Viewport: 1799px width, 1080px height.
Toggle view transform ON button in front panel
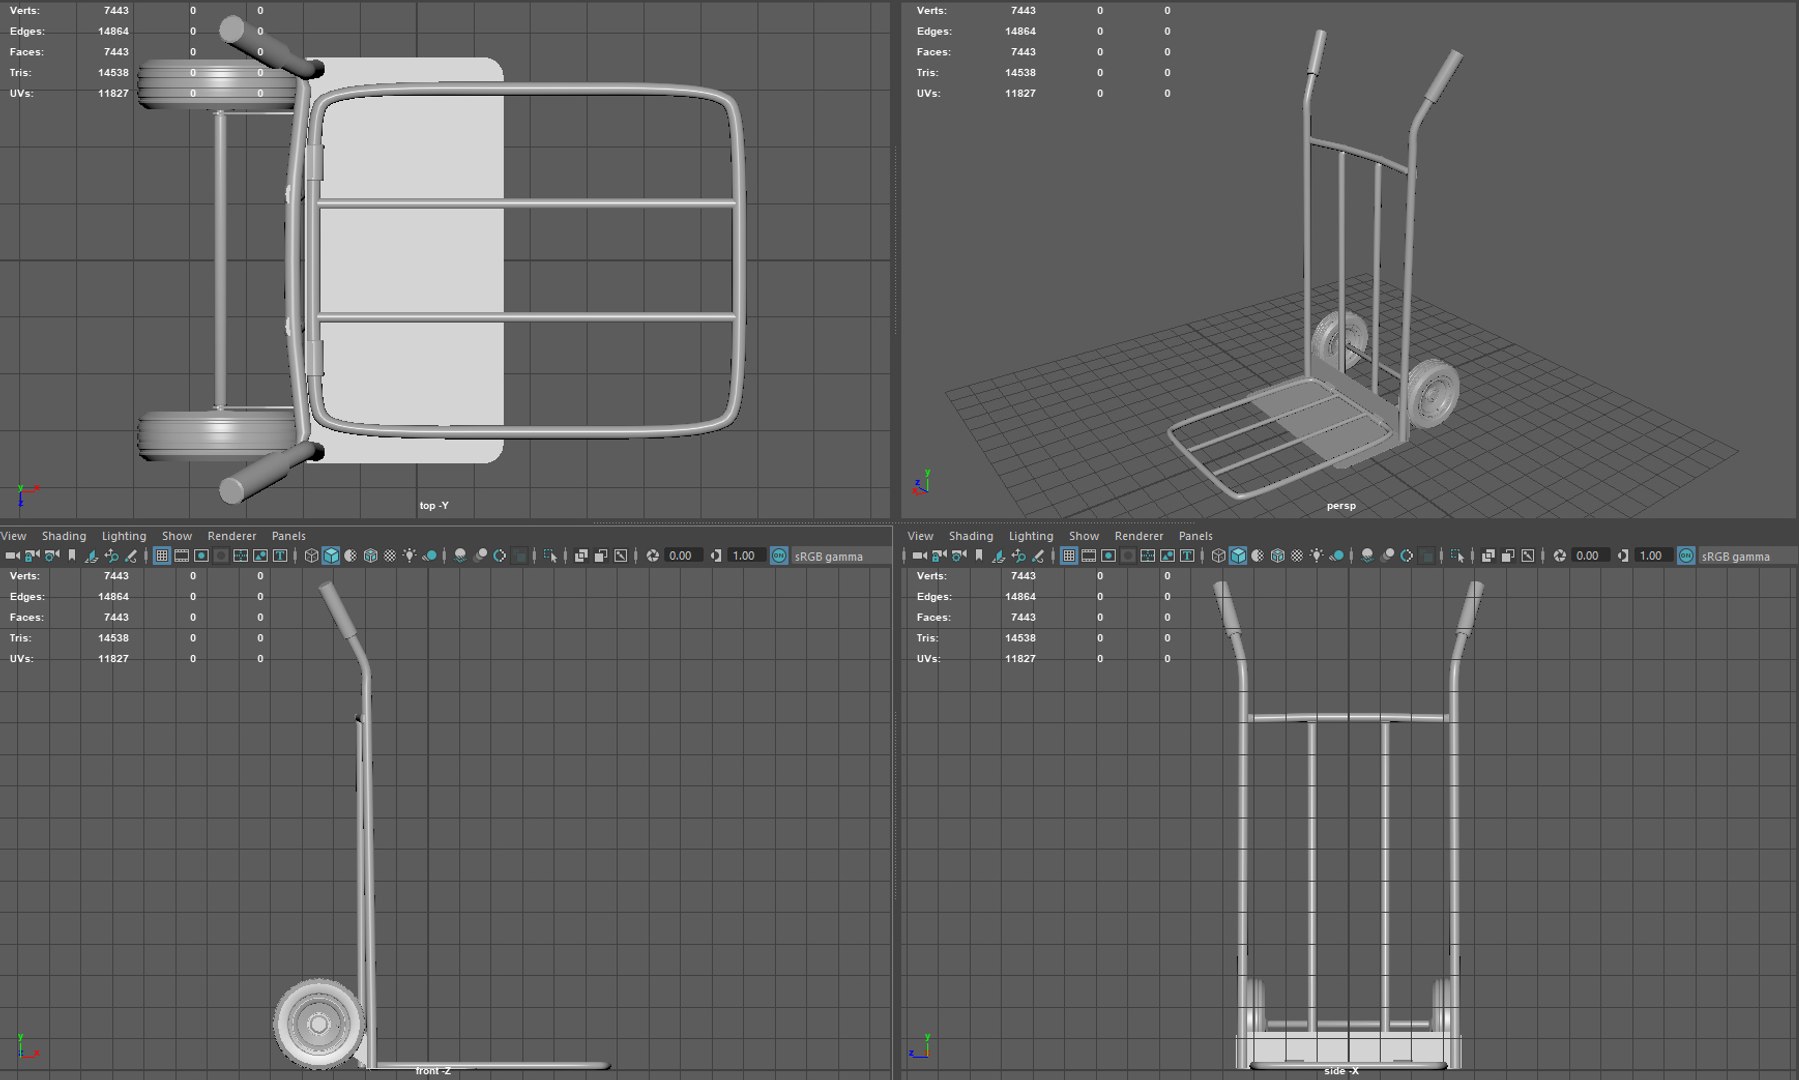click(x=779, y=556)
